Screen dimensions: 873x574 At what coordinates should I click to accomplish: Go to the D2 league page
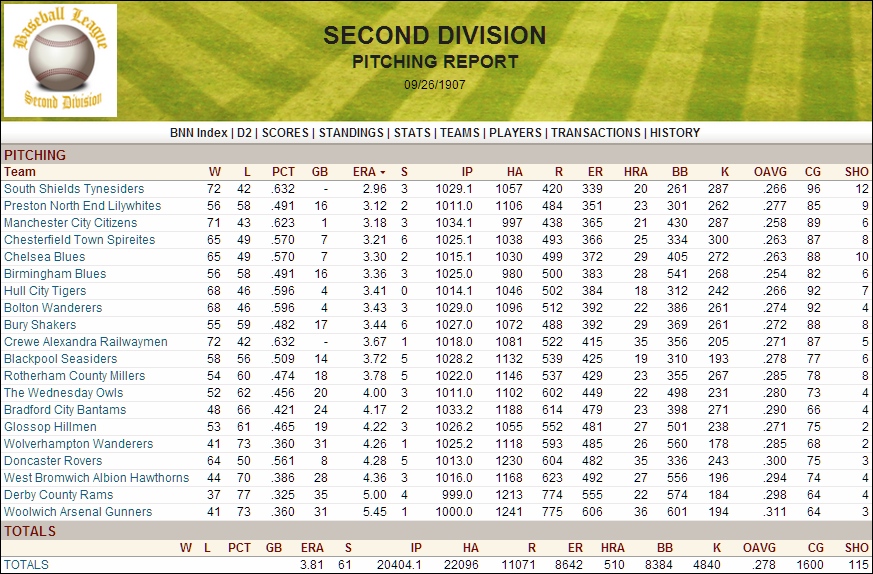tap(244, 133)
